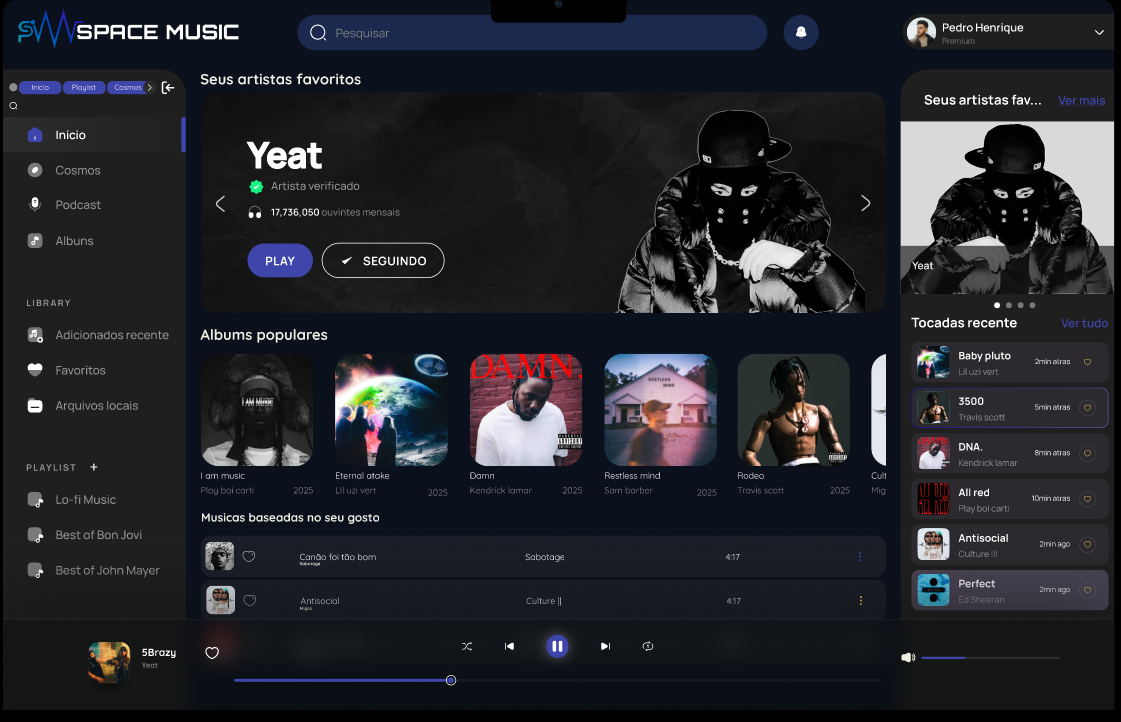Open Inicio in the sidebar
The height and width of the screenshot is (722, 1121).
(93, 134)
